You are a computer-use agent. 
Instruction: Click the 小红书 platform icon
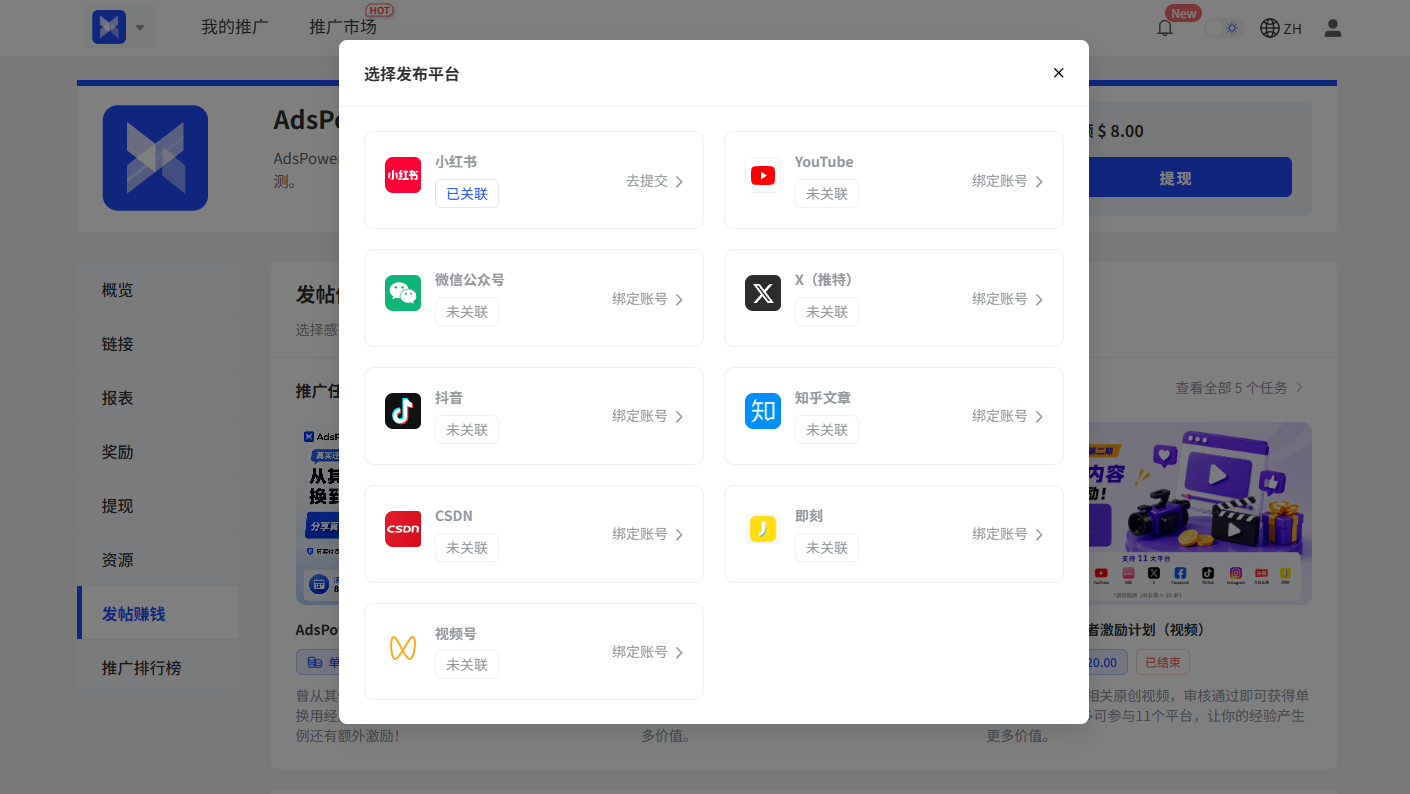pyautogui.click(x=403, y=175)
